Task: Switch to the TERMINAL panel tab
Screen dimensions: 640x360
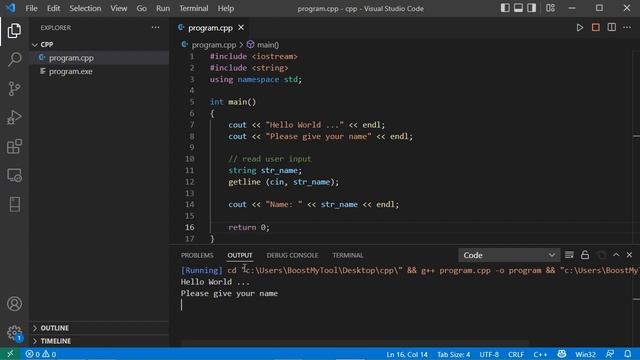Action: click(348, 255)
